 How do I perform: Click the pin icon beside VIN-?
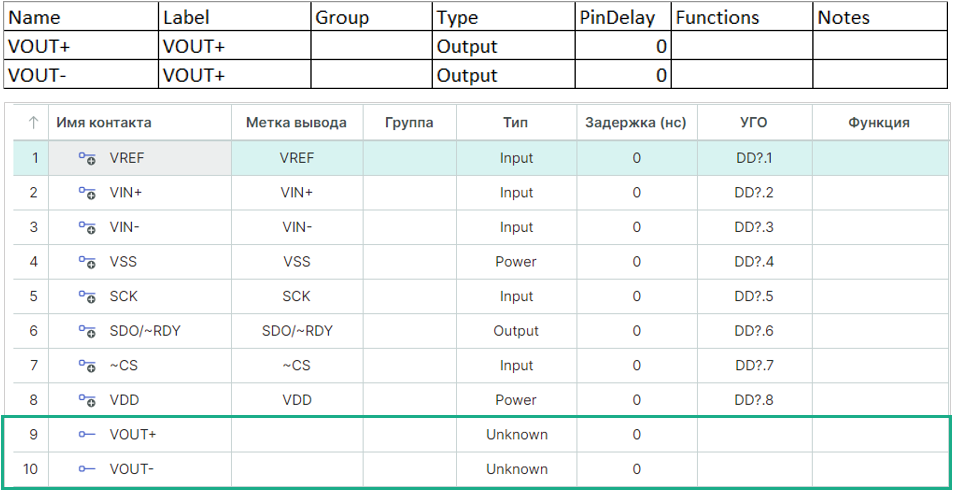[87, 227]
